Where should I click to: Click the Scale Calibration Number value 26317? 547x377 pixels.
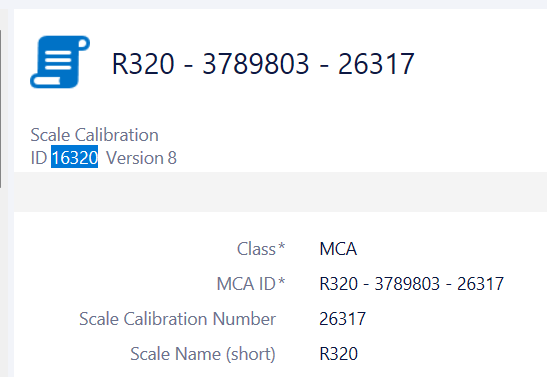pyautogui.click(x=343, y=319)
